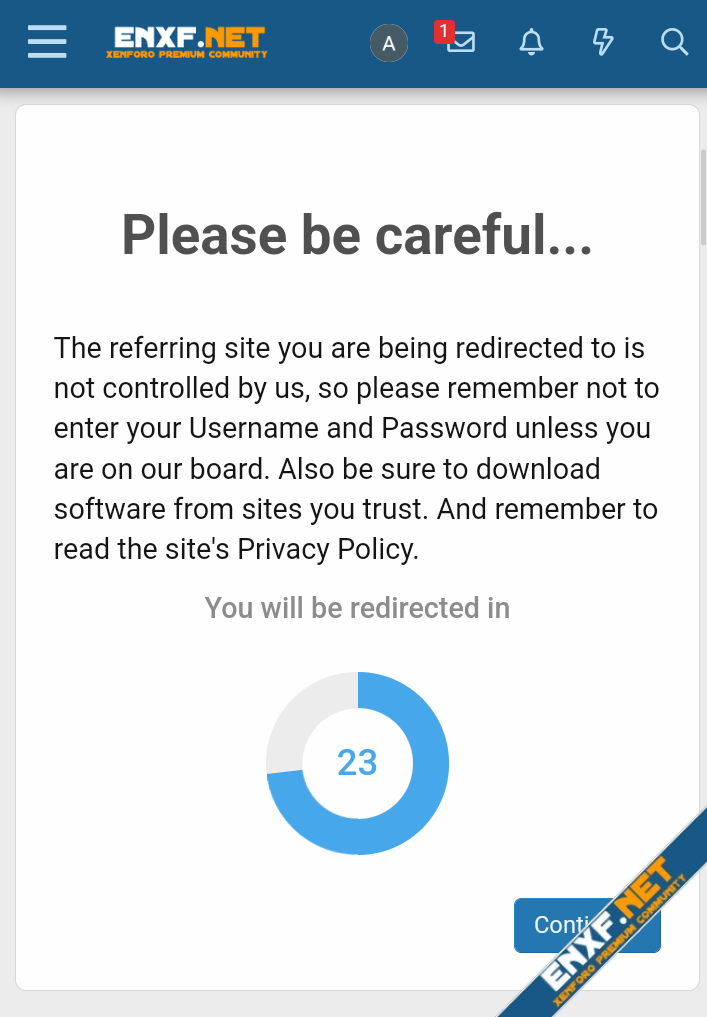The width and height of the screenshot is (707, 1017).
Task: Click the page's vertical scrollbar thumb
Action: [x=703, y=196]
